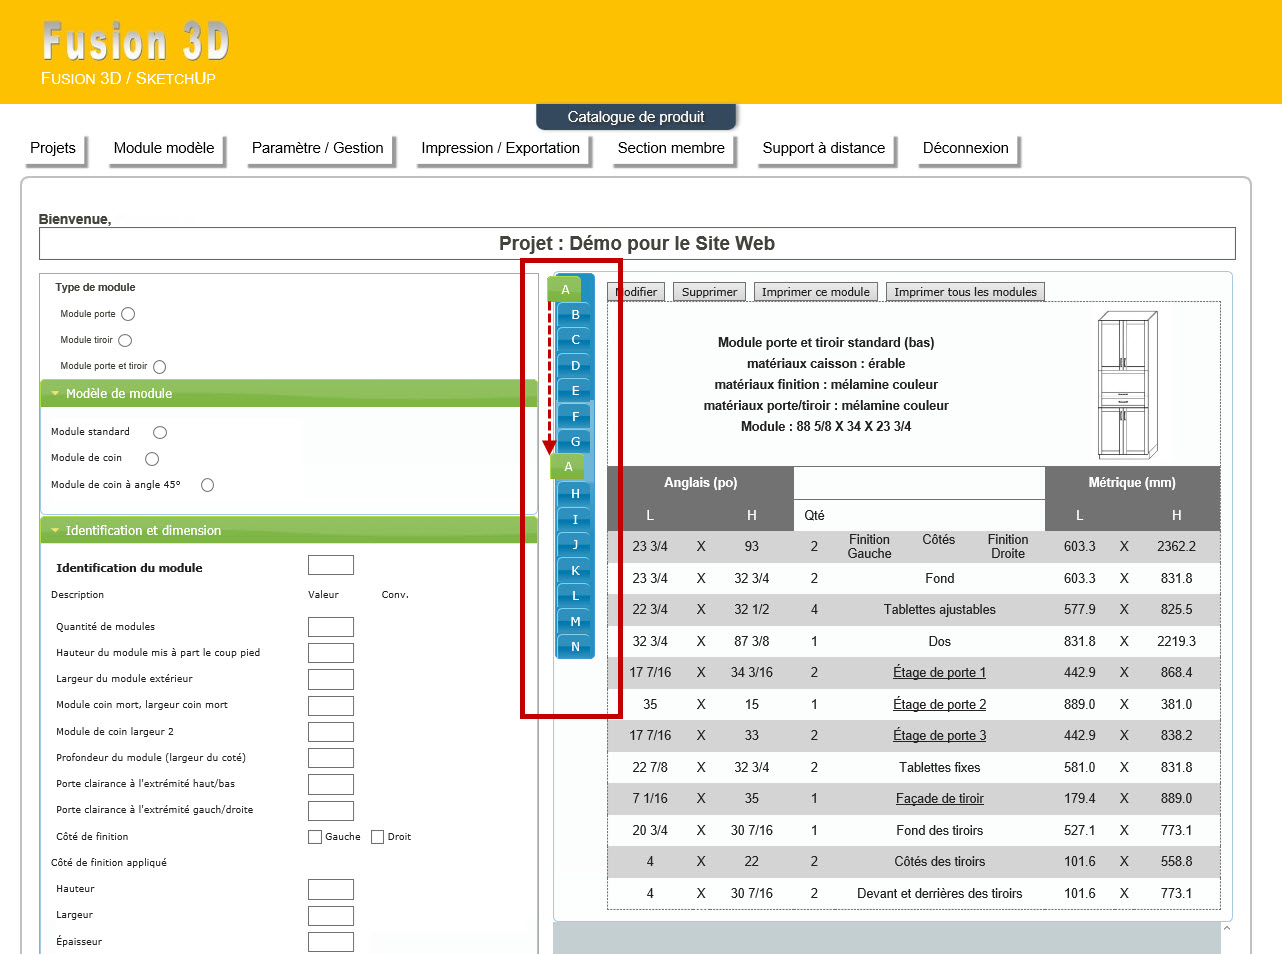The width and height of the screenshot is (1282, 954).
Task: Check the Gauche finish side checkbox
Action: point(315,837)
